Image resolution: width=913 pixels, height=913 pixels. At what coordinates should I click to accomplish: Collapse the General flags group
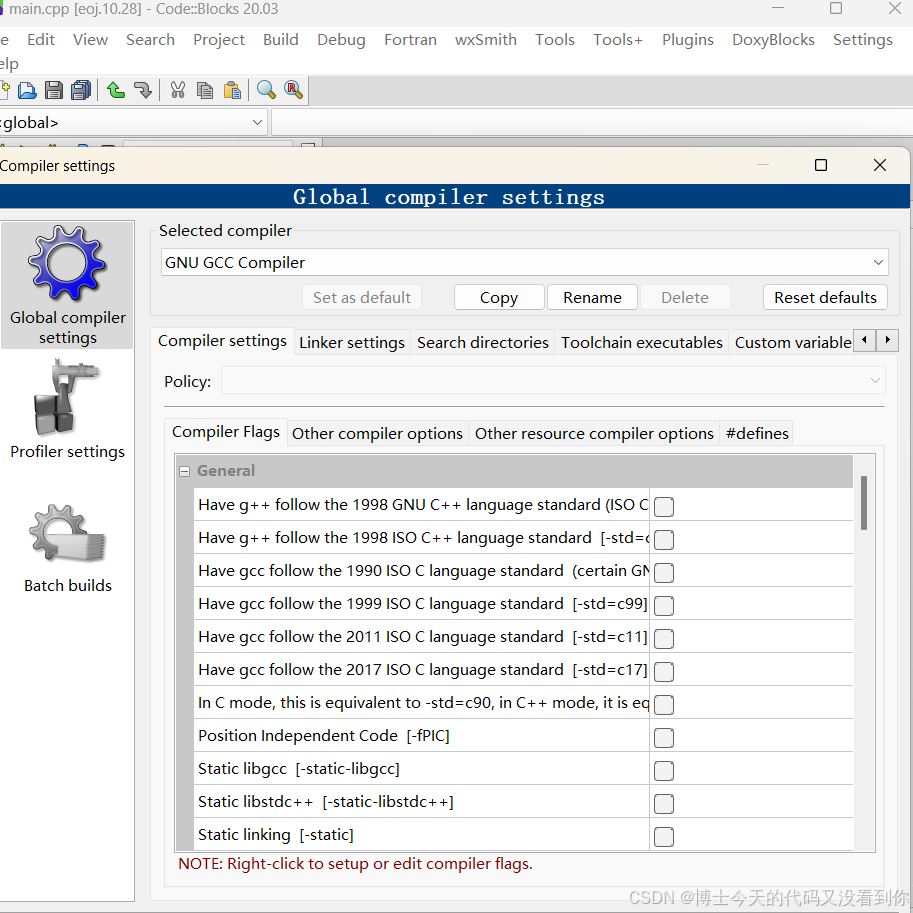tap(185, 471)
